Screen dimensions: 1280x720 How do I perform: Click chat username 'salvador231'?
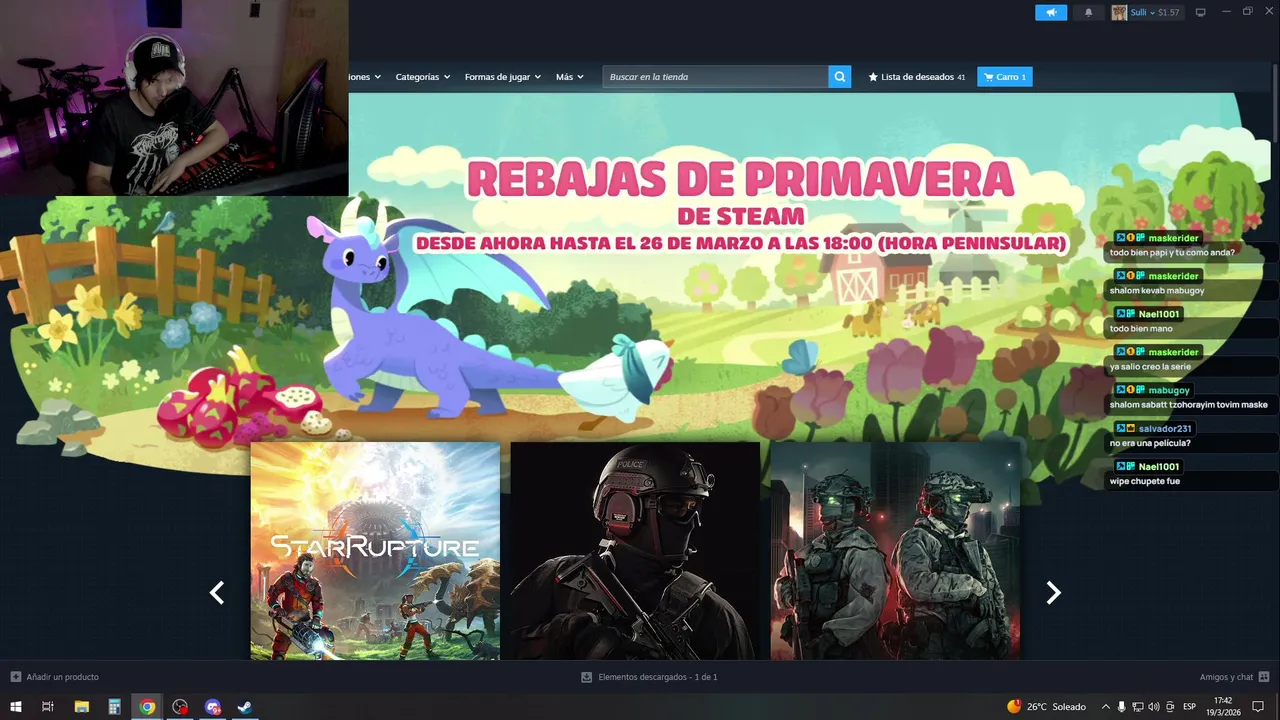pos(1165,428)
